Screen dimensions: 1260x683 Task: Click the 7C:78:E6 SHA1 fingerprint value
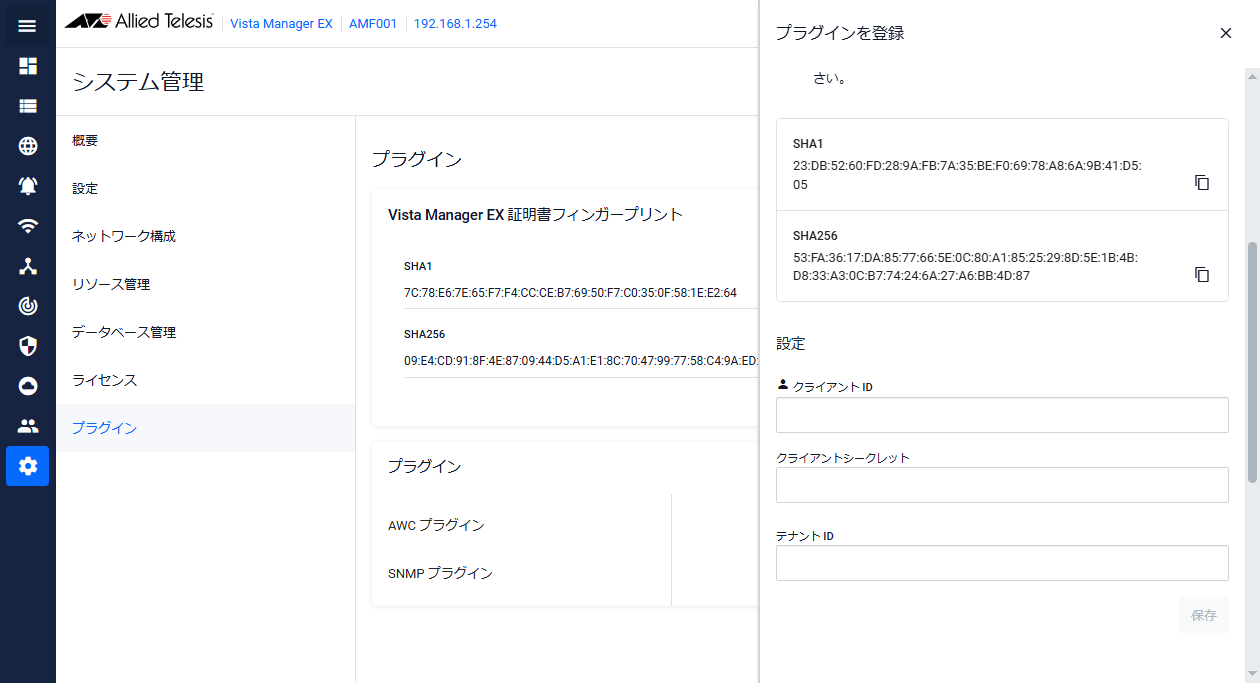coord(570,293)
